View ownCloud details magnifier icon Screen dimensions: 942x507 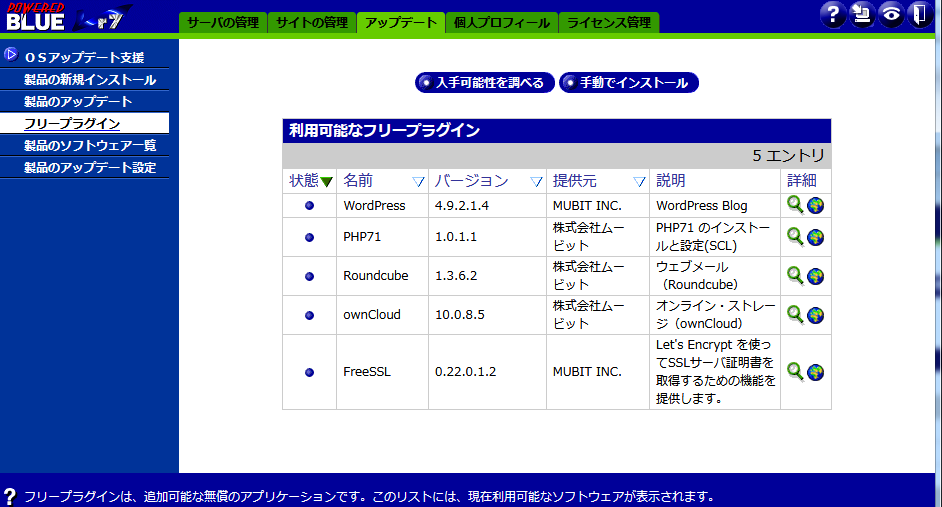tap(795, 315)
